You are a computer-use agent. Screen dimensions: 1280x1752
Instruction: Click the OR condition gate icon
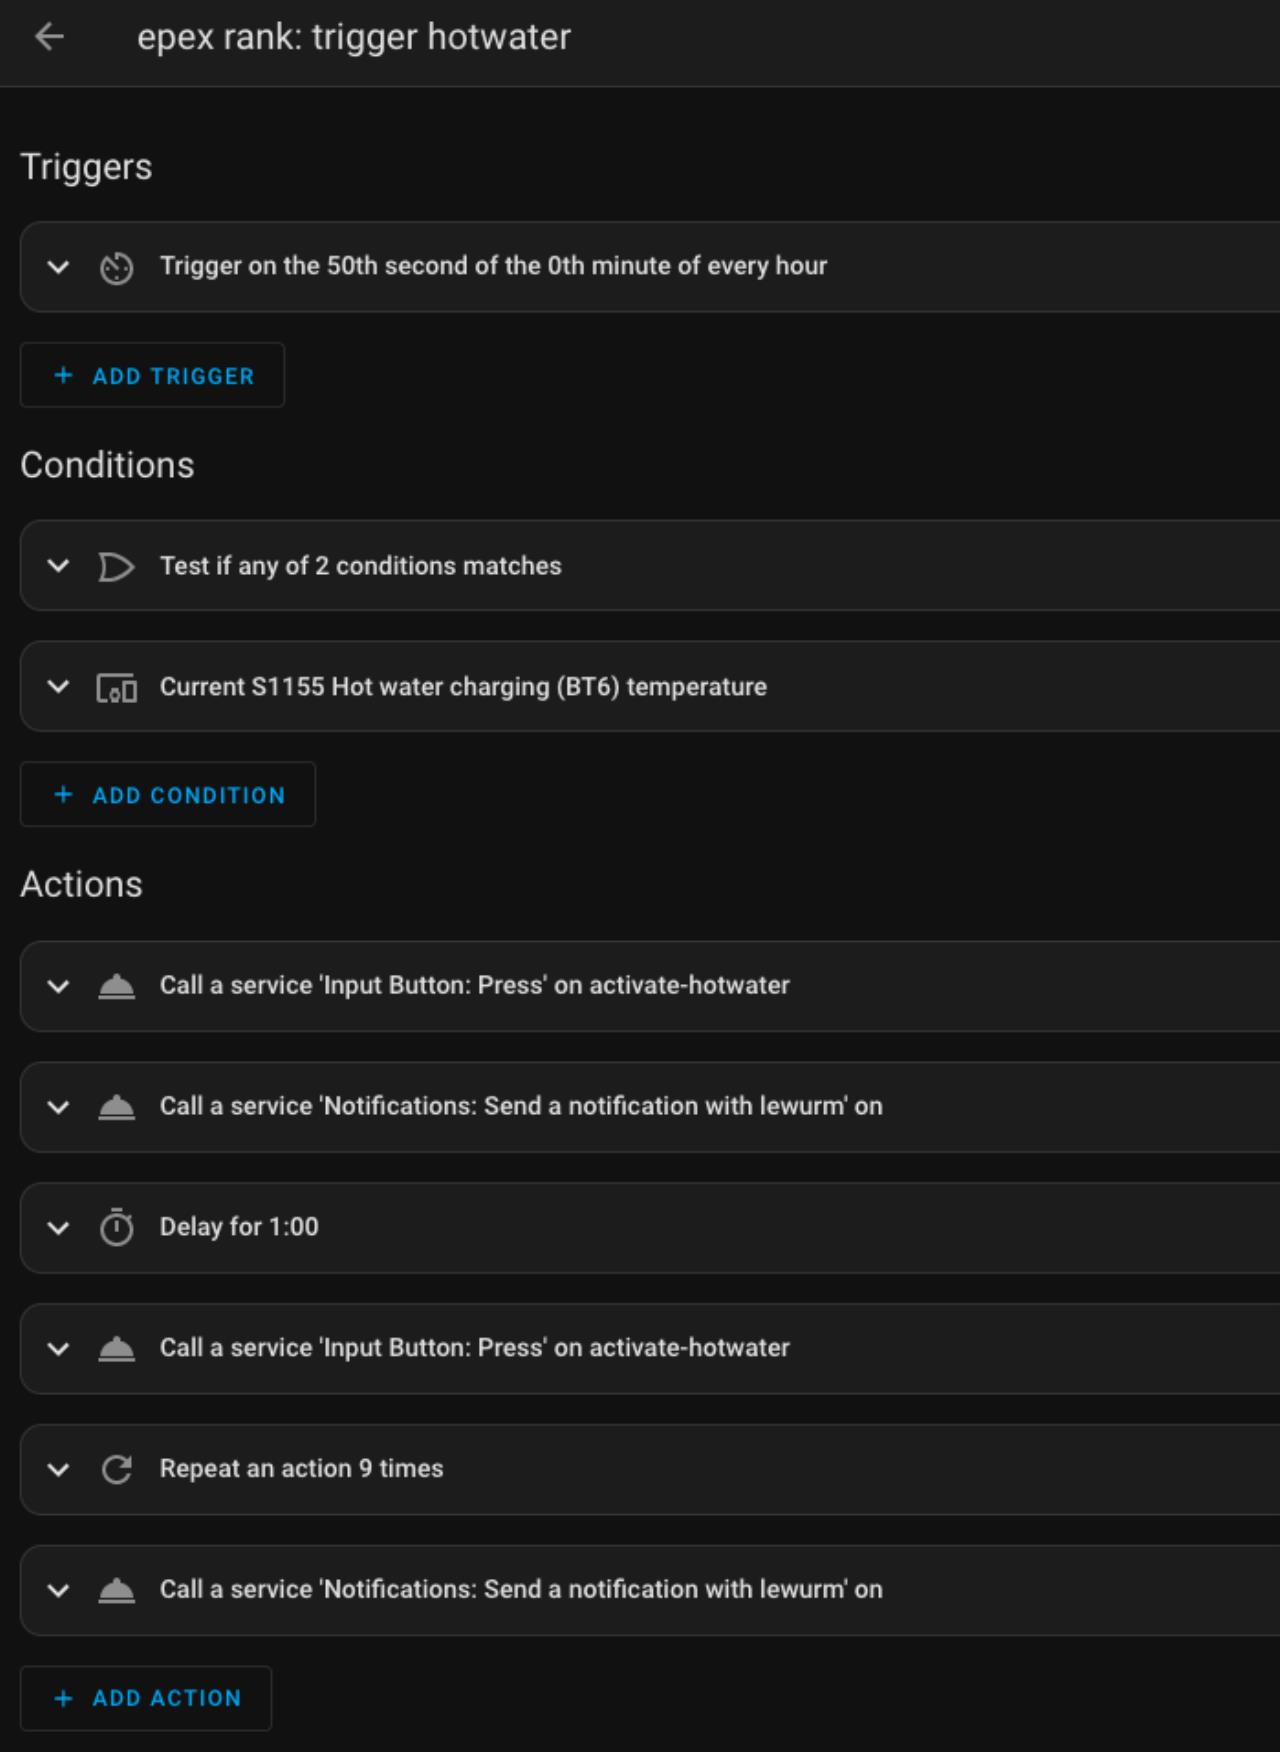pos(116,567)
